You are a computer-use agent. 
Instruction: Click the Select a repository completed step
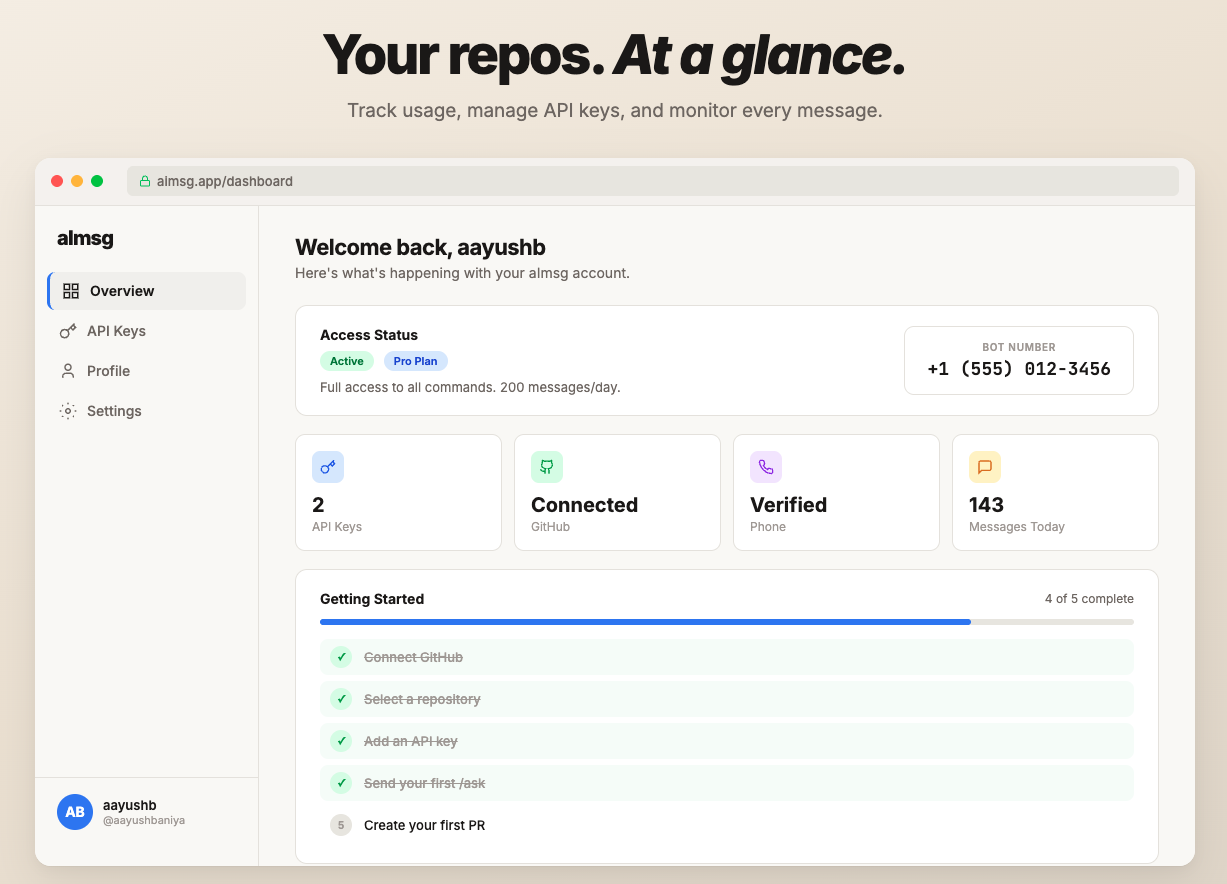tap(727, 699)
